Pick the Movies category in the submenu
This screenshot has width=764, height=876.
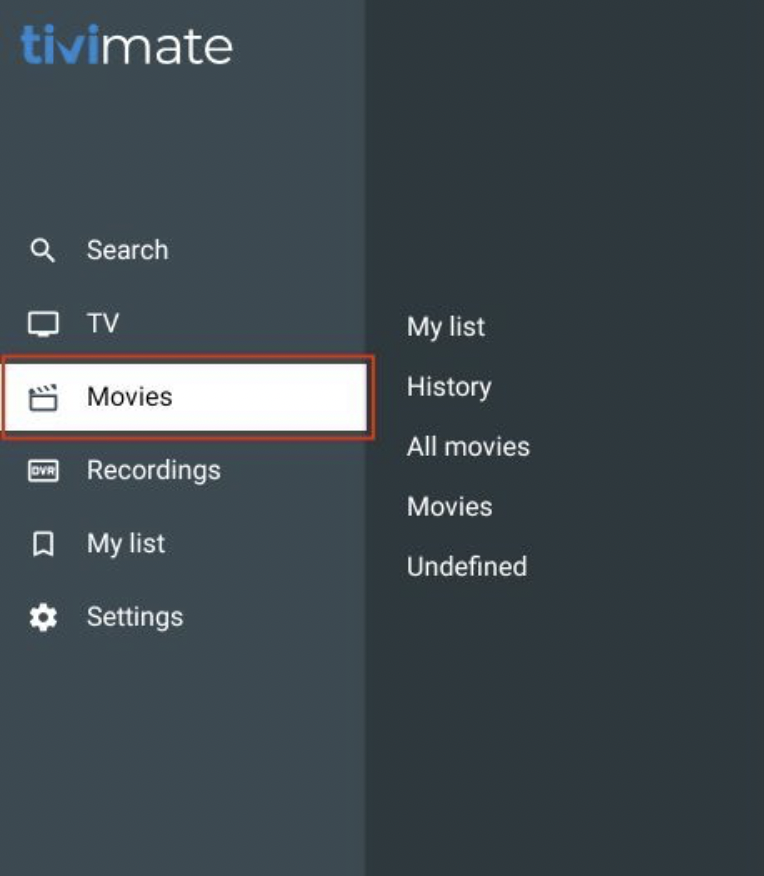pos(449,507)
